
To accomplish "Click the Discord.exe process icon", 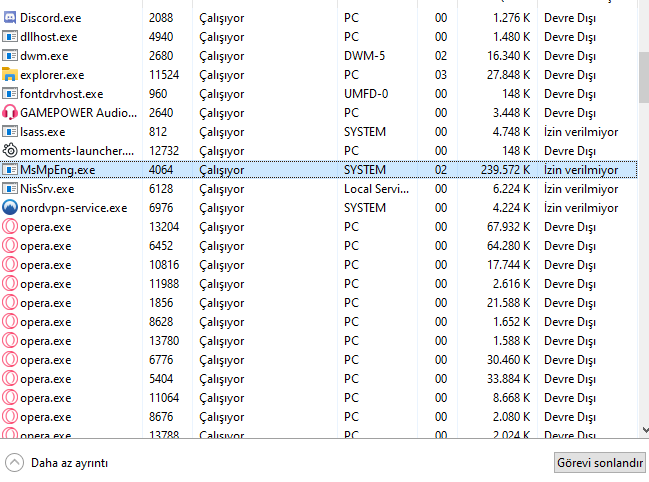I will [10, 18].
